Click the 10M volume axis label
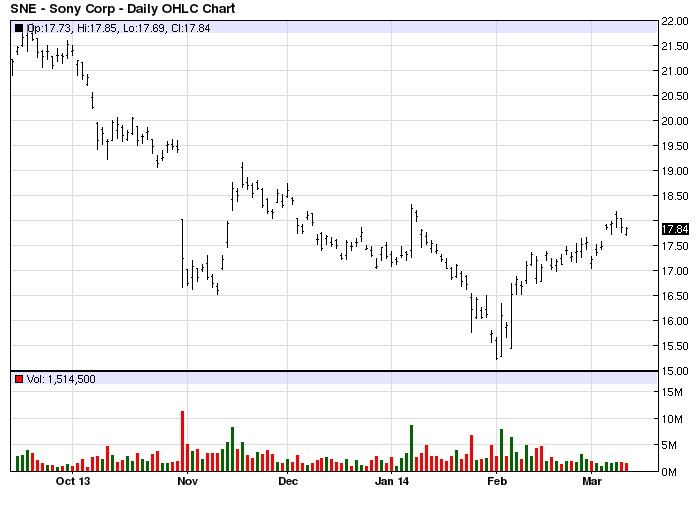Image resolution: width=700 pixels, height=512 pixels. pyautogui.click(x=672, y=419)
